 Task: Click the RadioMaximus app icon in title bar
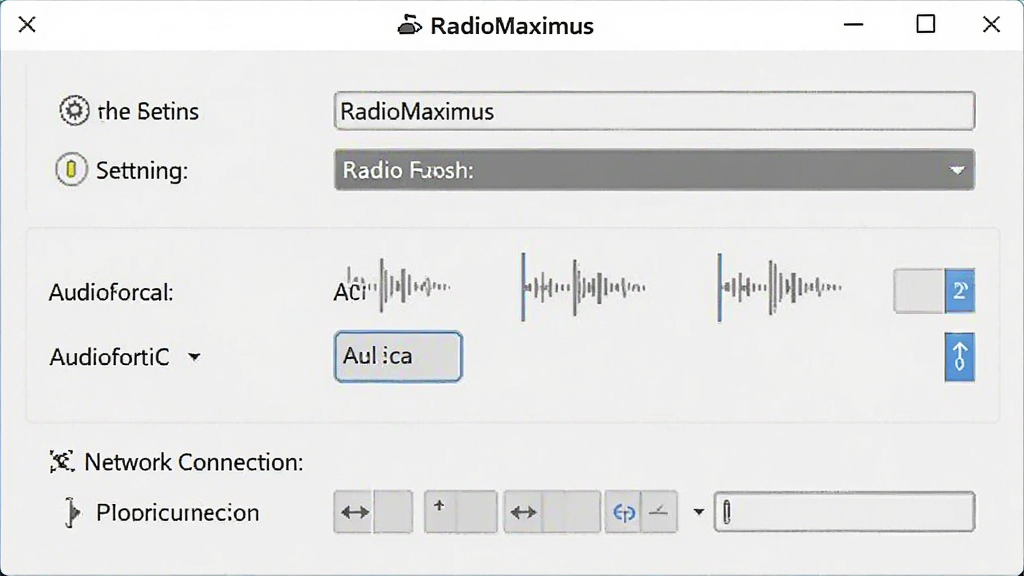[409, 25]
